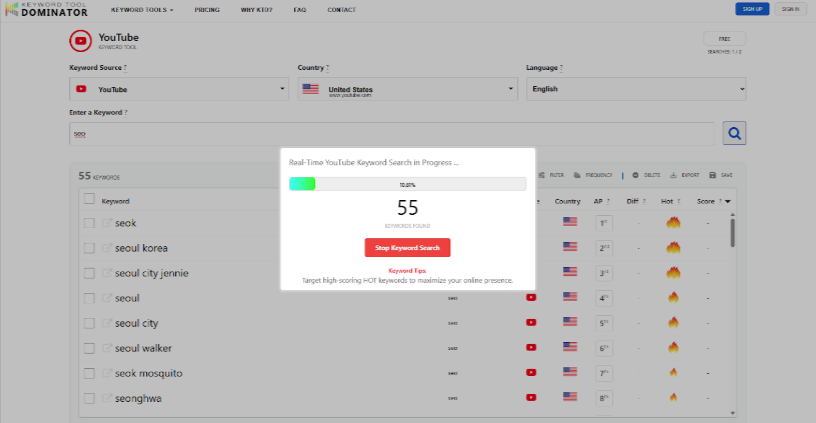
Task: Click the hot flame icon in seok row
Action: pos(673,223)
